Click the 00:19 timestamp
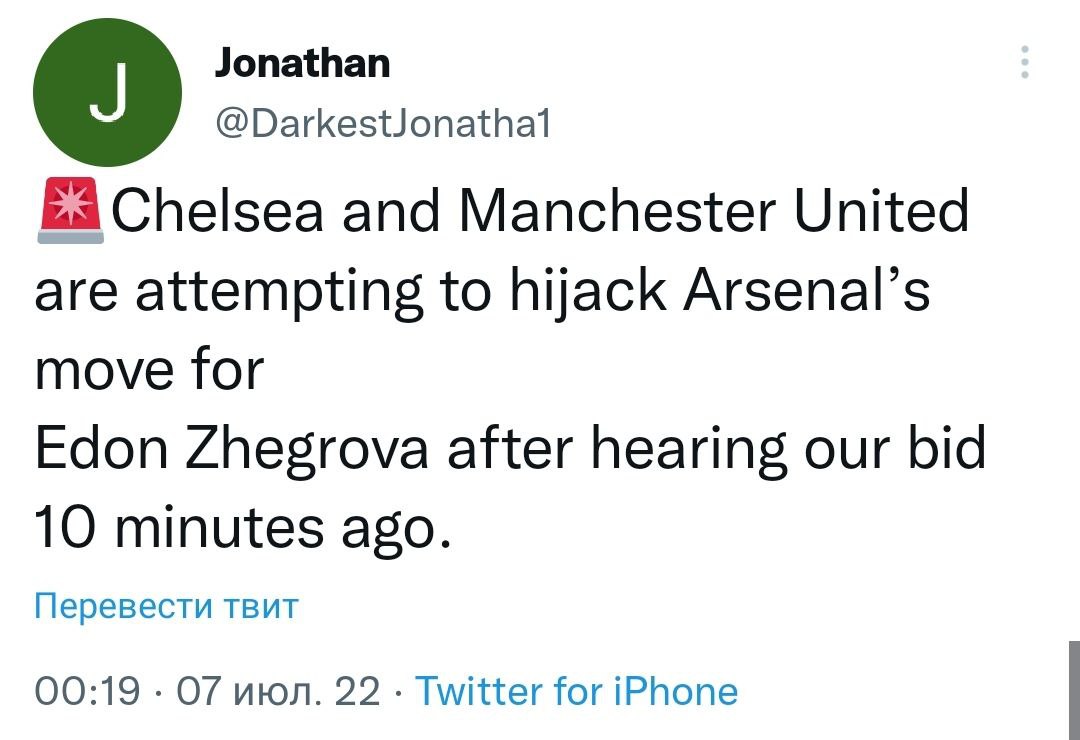The height and width of the screenshot is (740, 1080). pyautogui.click(x=87, y=691)
